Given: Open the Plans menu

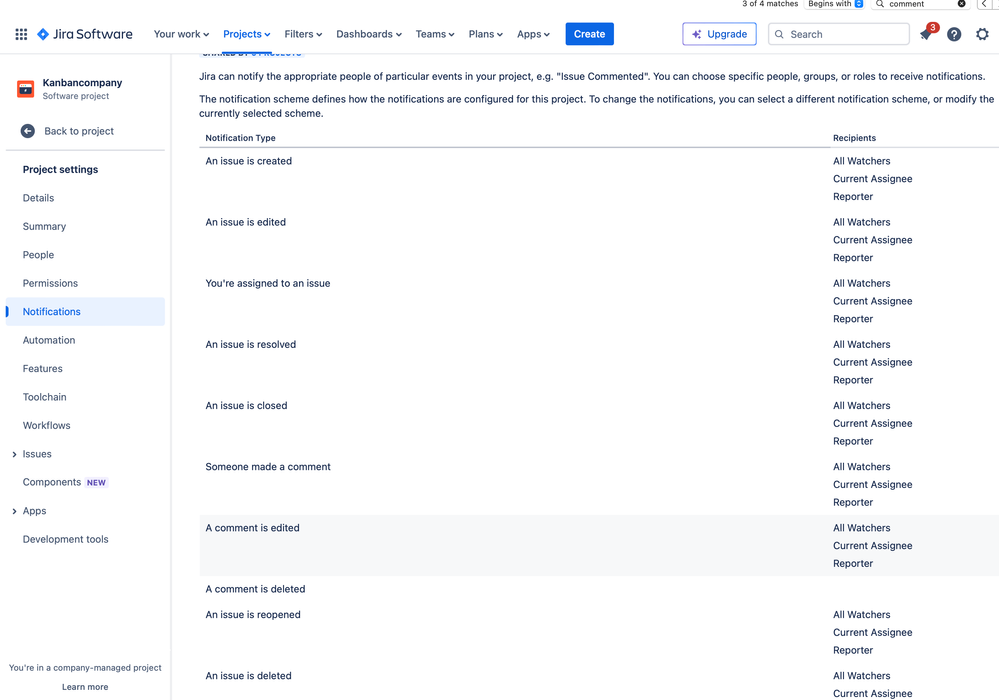Looking at the screenshot, I should 485,33.
